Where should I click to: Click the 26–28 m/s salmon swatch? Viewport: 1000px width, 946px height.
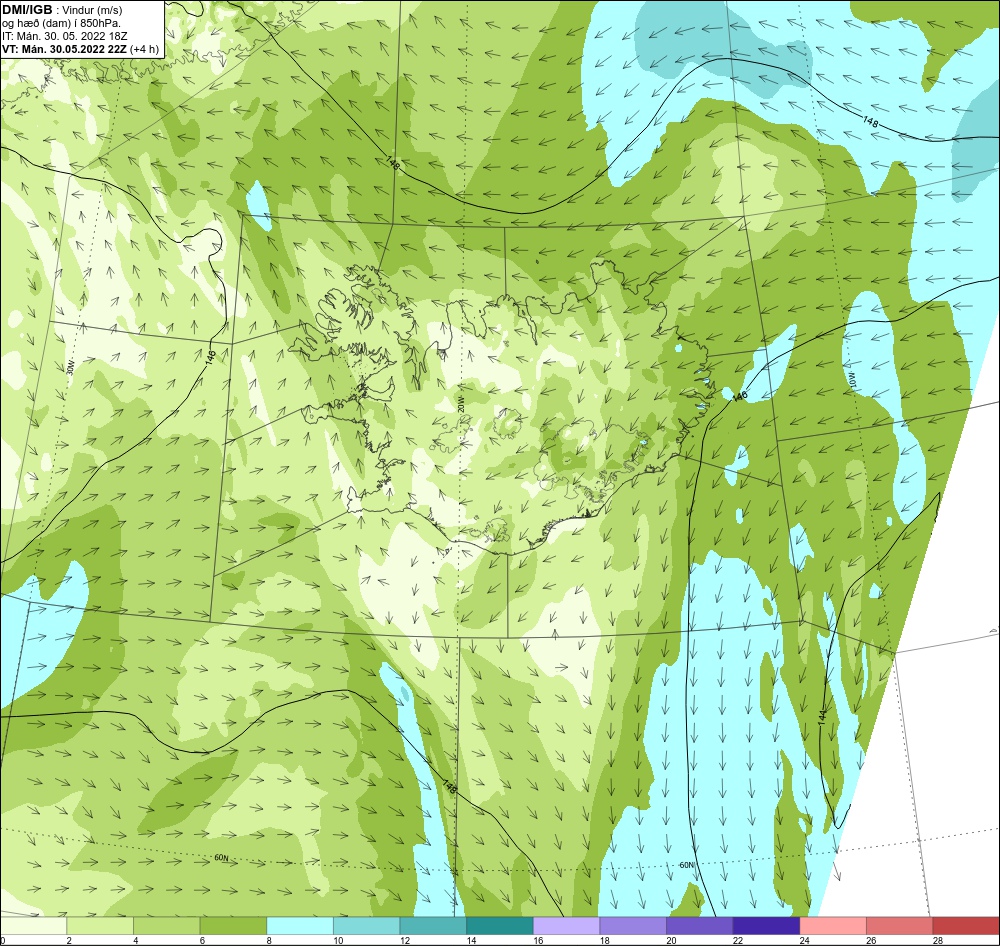click(899, 926)
